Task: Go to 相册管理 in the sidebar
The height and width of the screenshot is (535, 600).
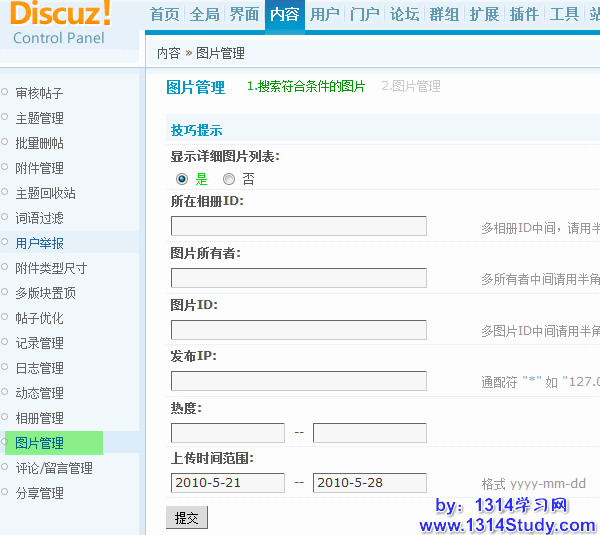Action: 39,418
